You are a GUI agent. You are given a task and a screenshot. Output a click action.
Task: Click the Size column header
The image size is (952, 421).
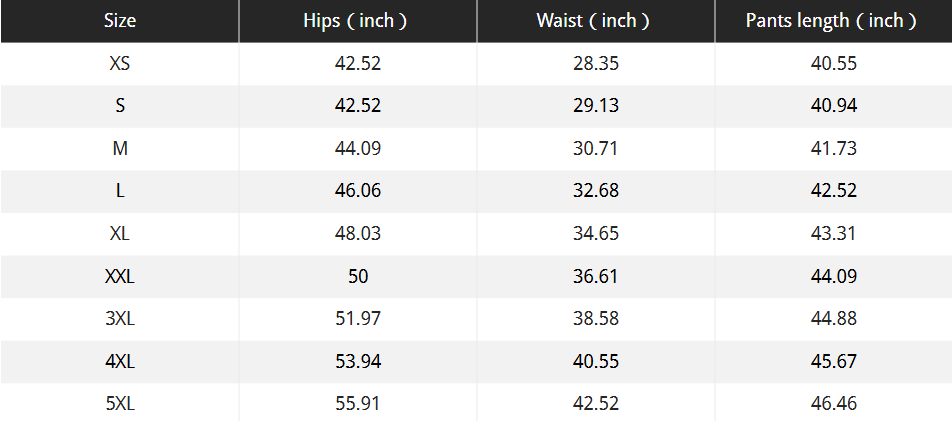[120, 21]
